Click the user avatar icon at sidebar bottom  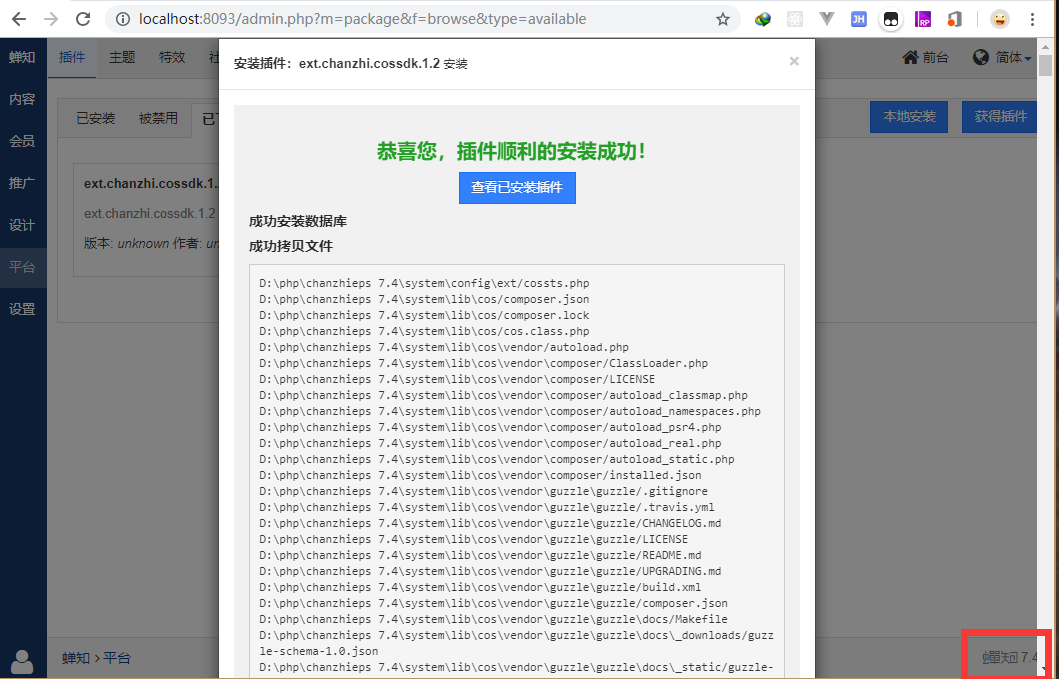[x=23, y=661]
